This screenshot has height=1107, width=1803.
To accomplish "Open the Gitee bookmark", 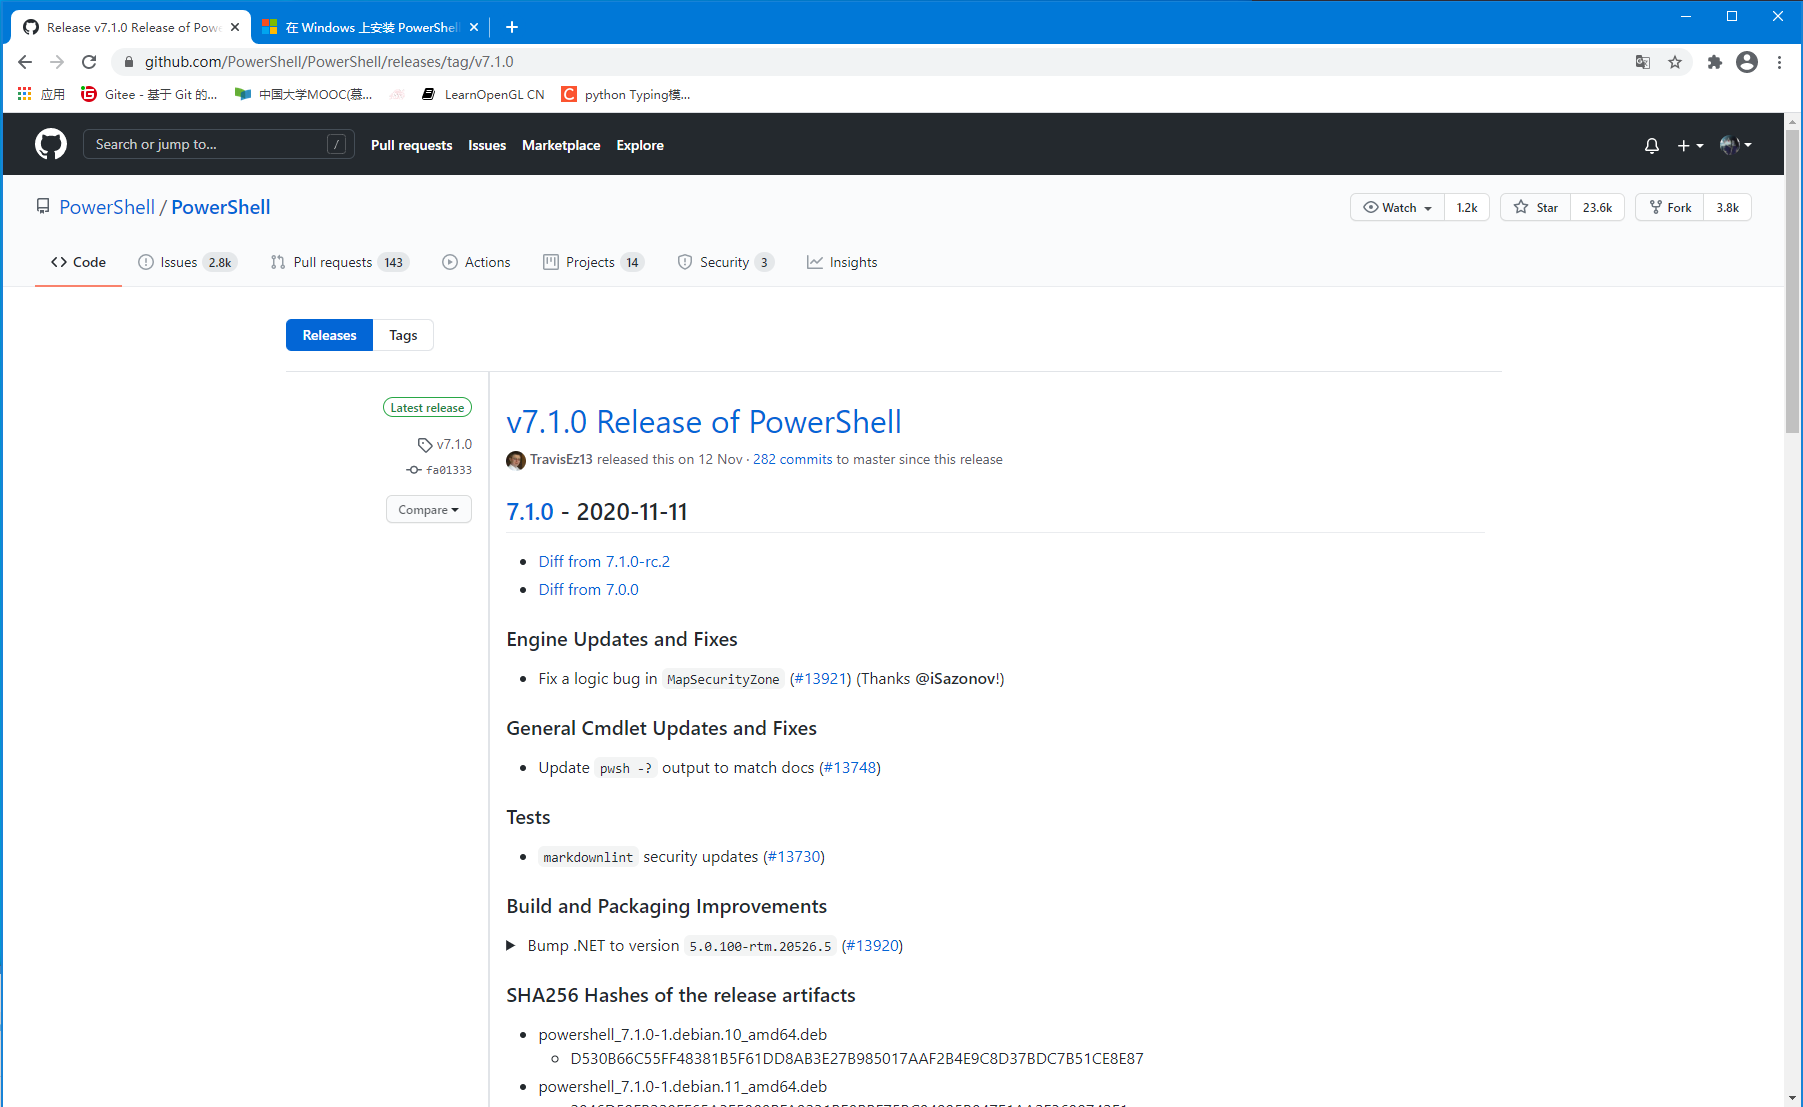I will pos(149,94).
